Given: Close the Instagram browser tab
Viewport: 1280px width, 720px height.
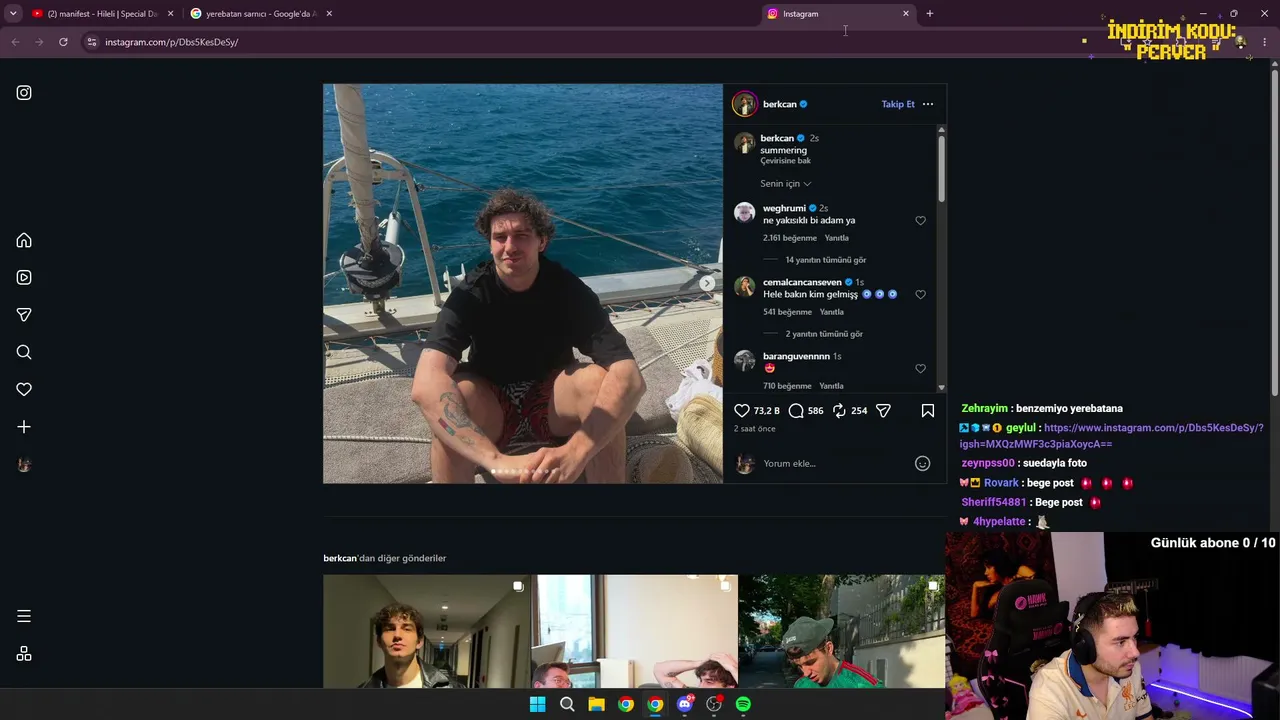Looking at the screenshot, I should (x=906, y=14).
